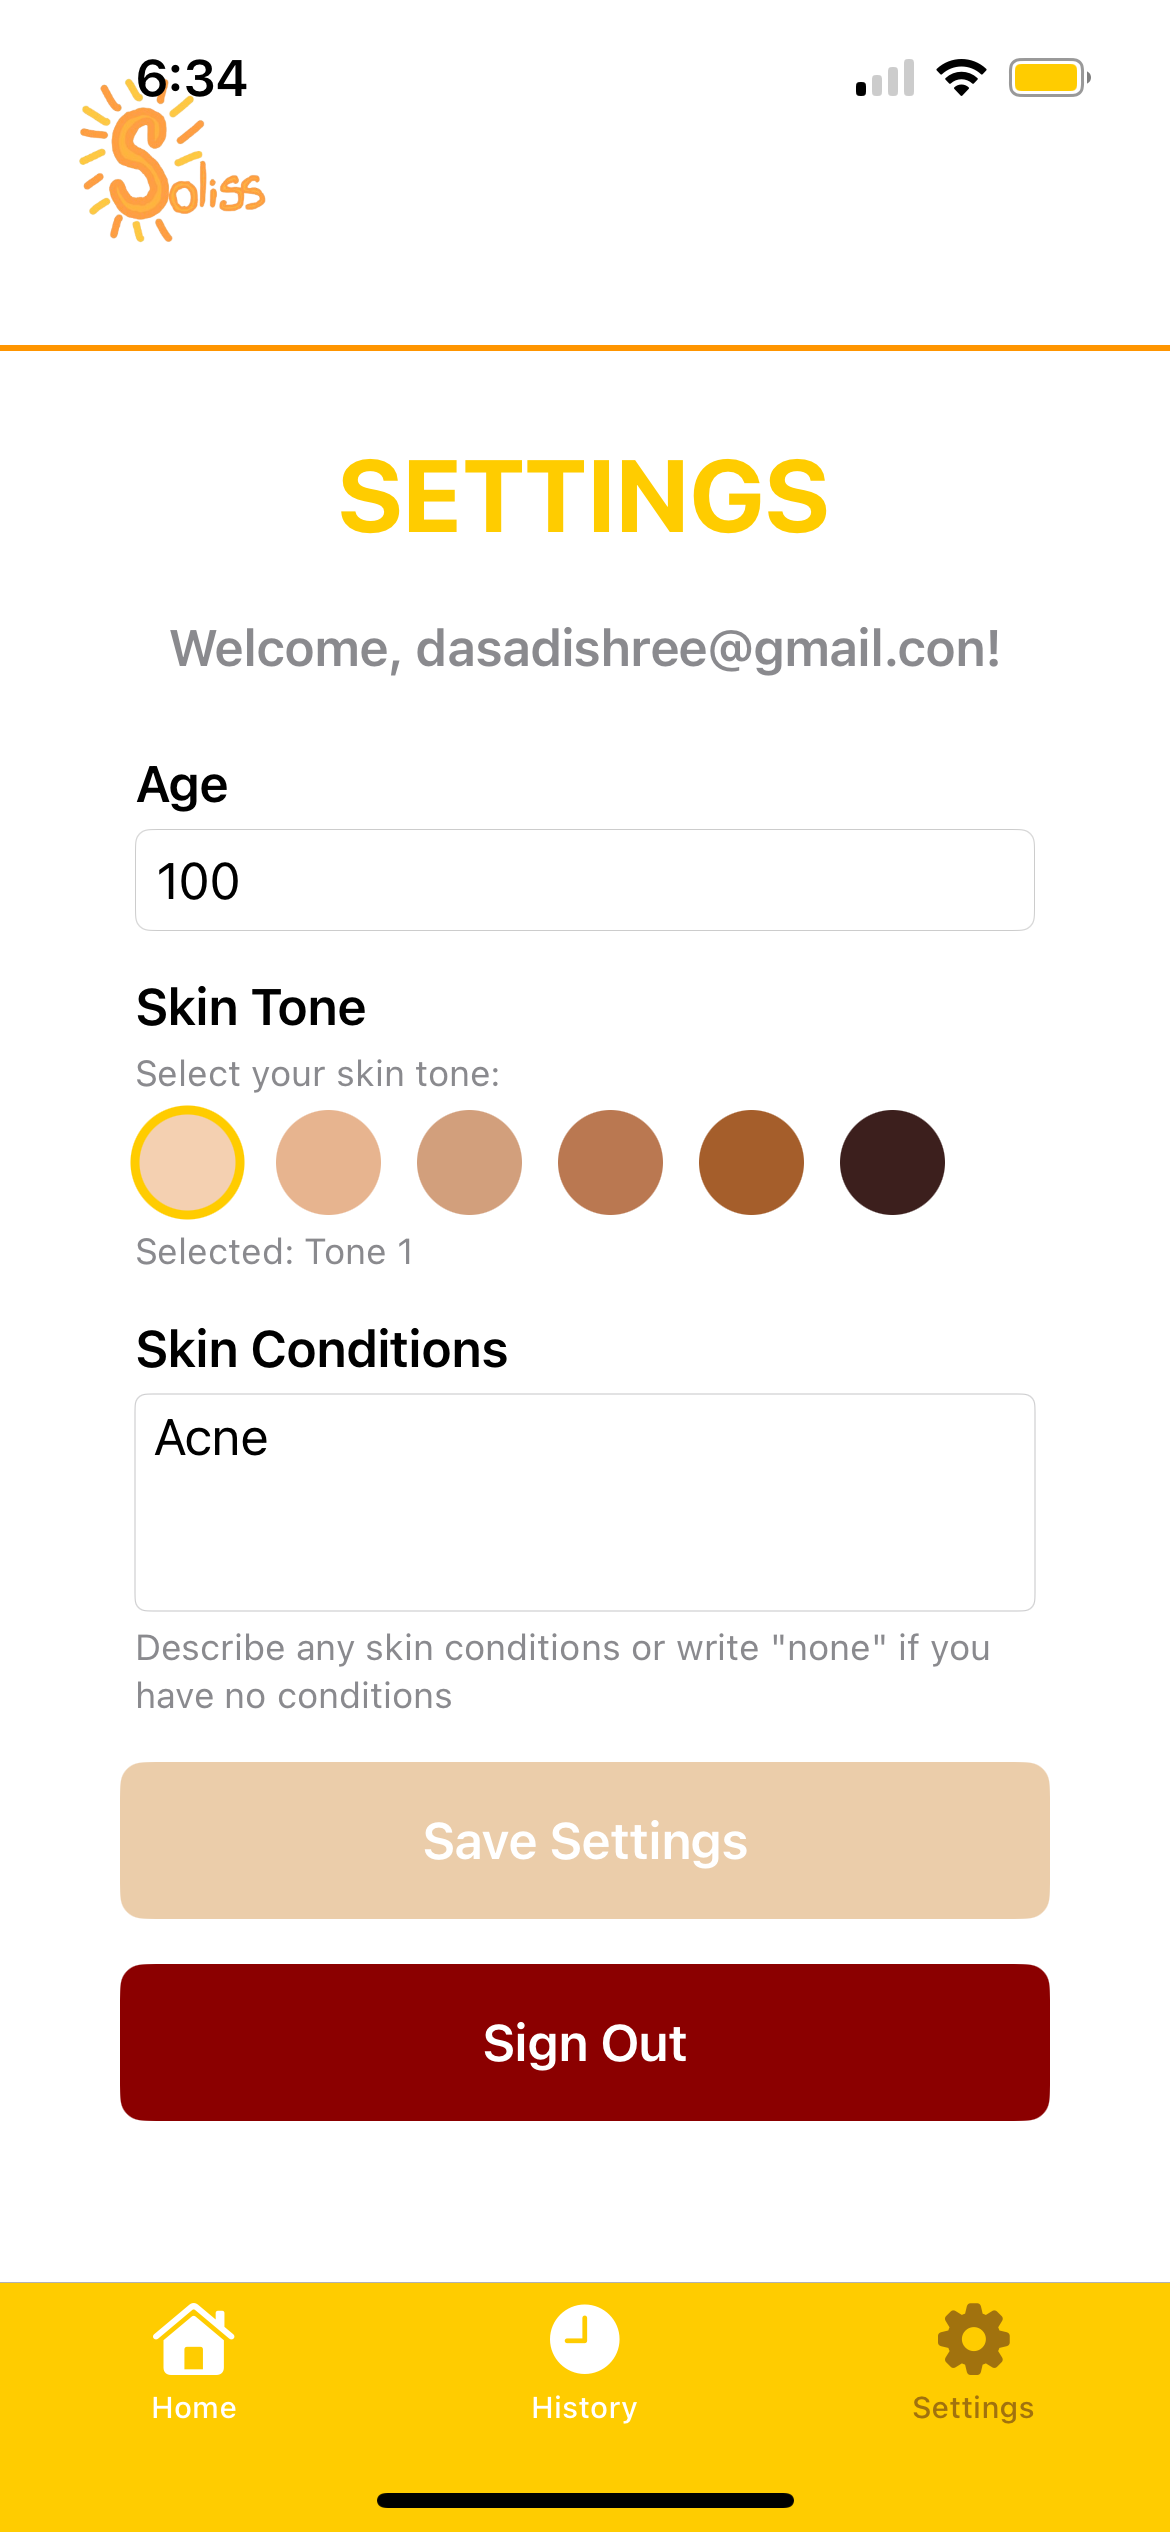The height and width of the screenshot is (2532, 1170).
Task: Edit the Skin Conditions text area
Action: (x=585, y=1502)
